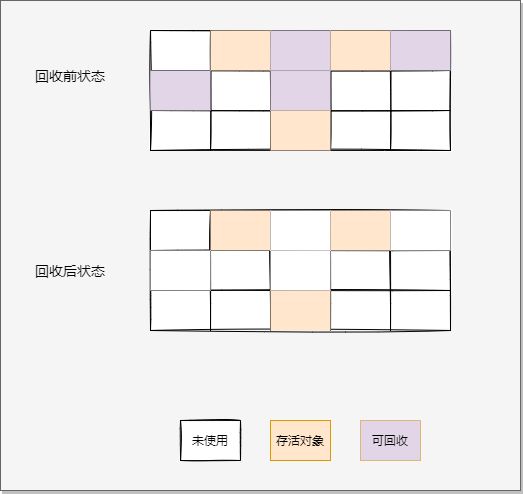
Task: Click purple cell starting top grid's second row
Action: coord(180,90)
